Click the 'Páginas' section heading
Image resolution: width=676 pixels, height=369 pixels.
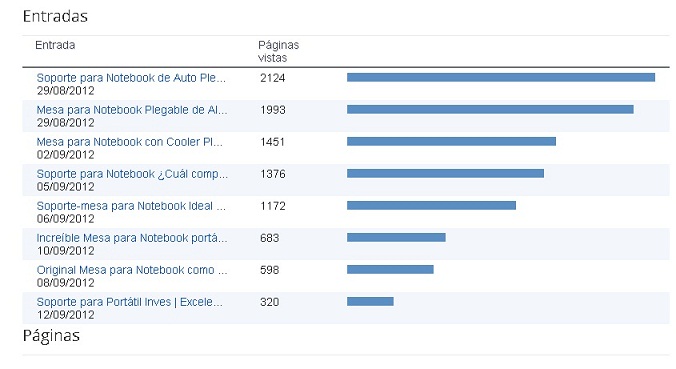coord(51,336)
